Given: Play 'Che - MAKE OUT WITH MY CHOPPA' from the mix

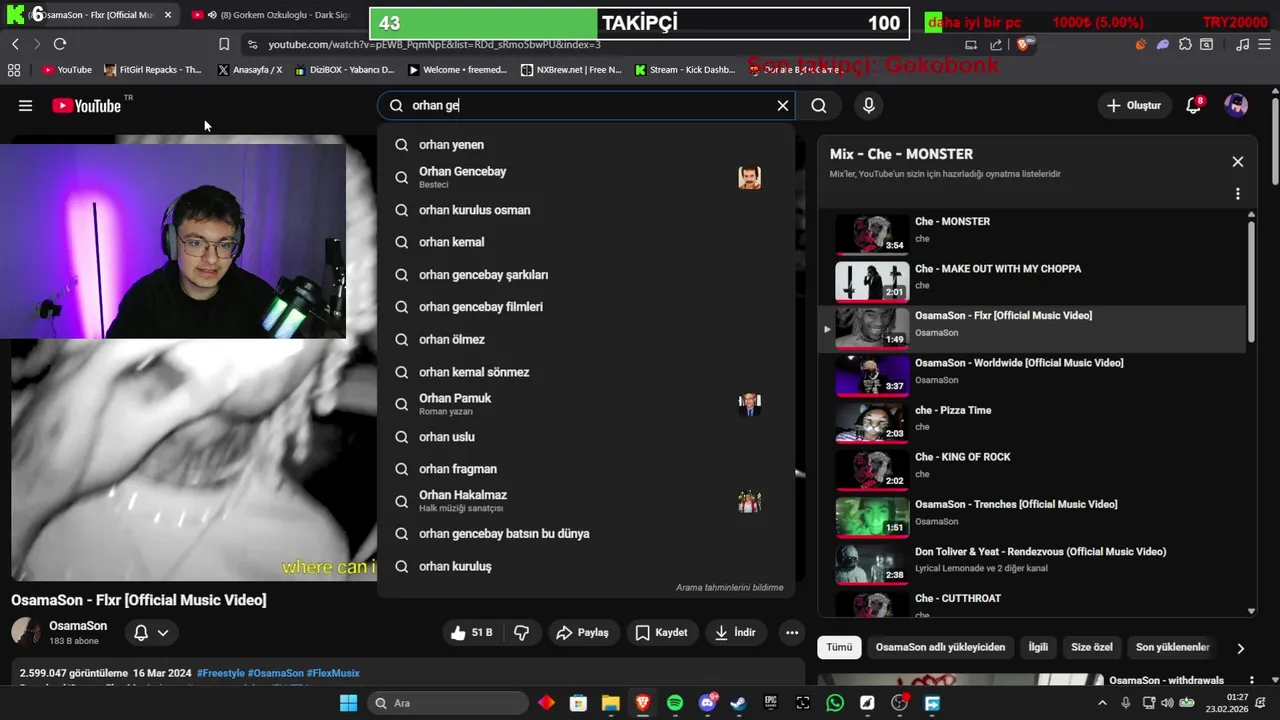Looking at the screenshot, I should [1034, 281].
